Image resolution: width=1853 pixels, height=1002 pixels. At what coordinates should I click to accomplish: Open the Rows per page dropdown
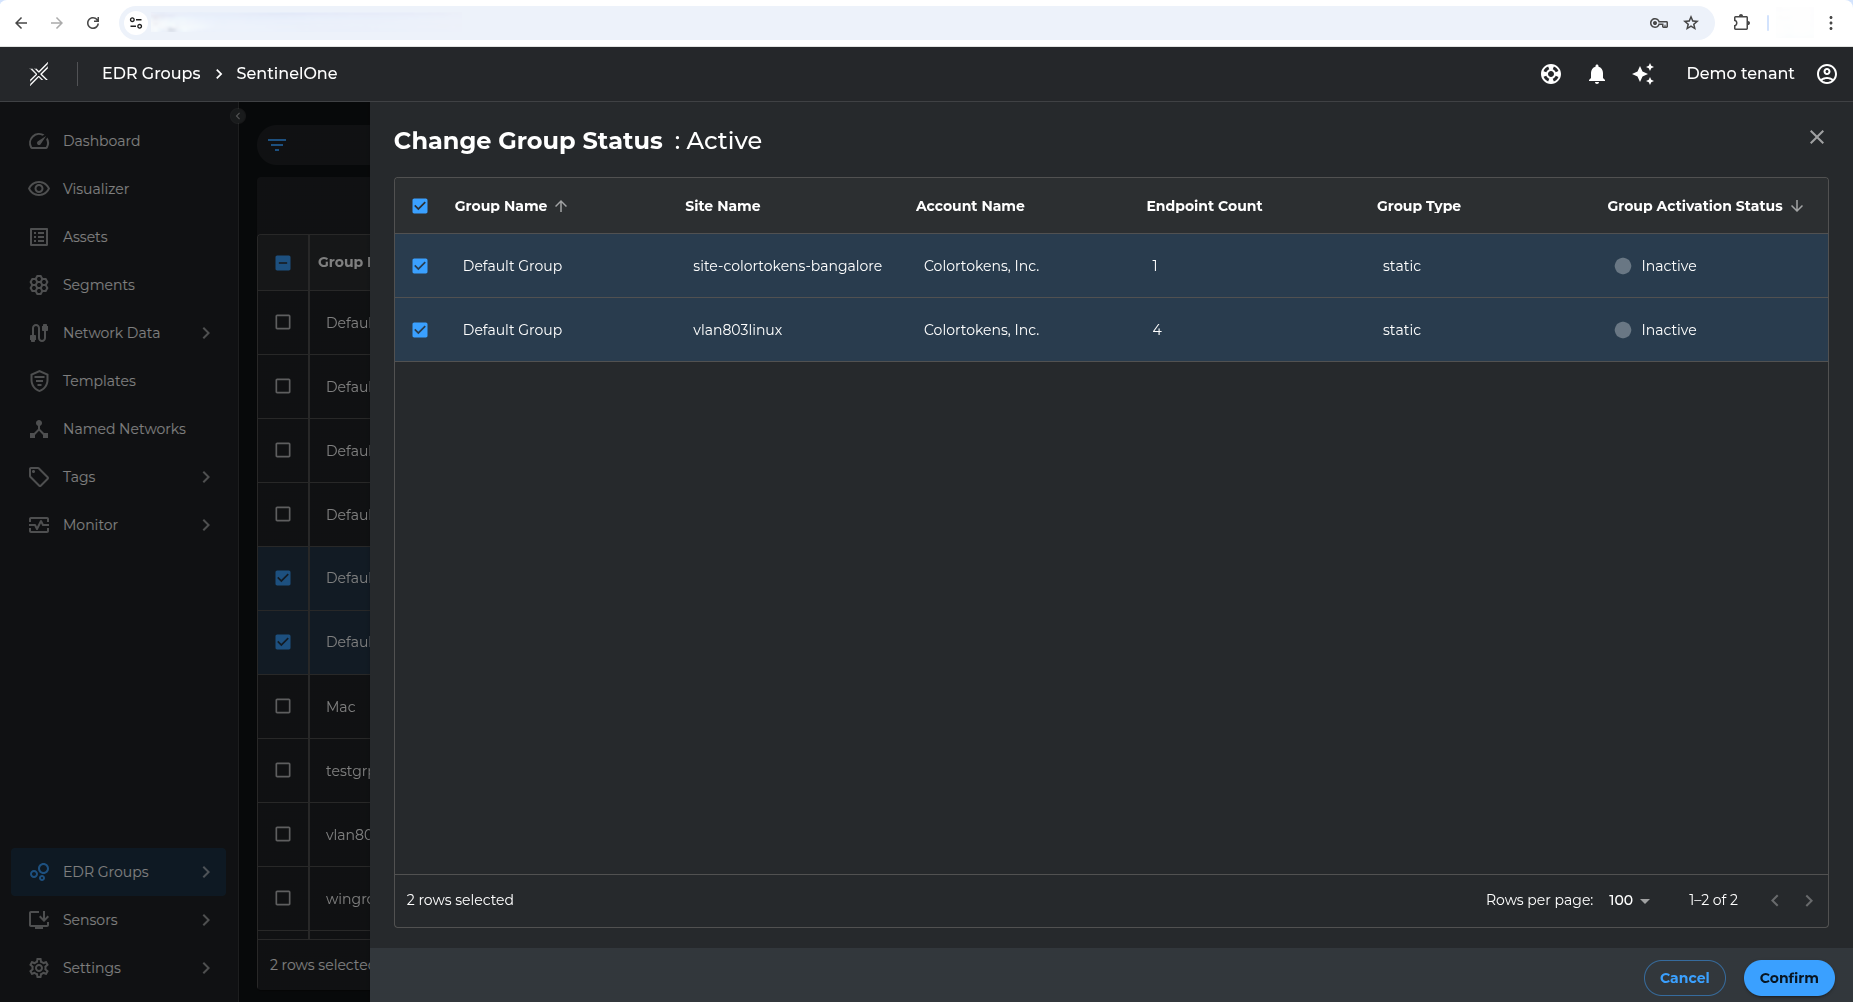[1629, 900]
